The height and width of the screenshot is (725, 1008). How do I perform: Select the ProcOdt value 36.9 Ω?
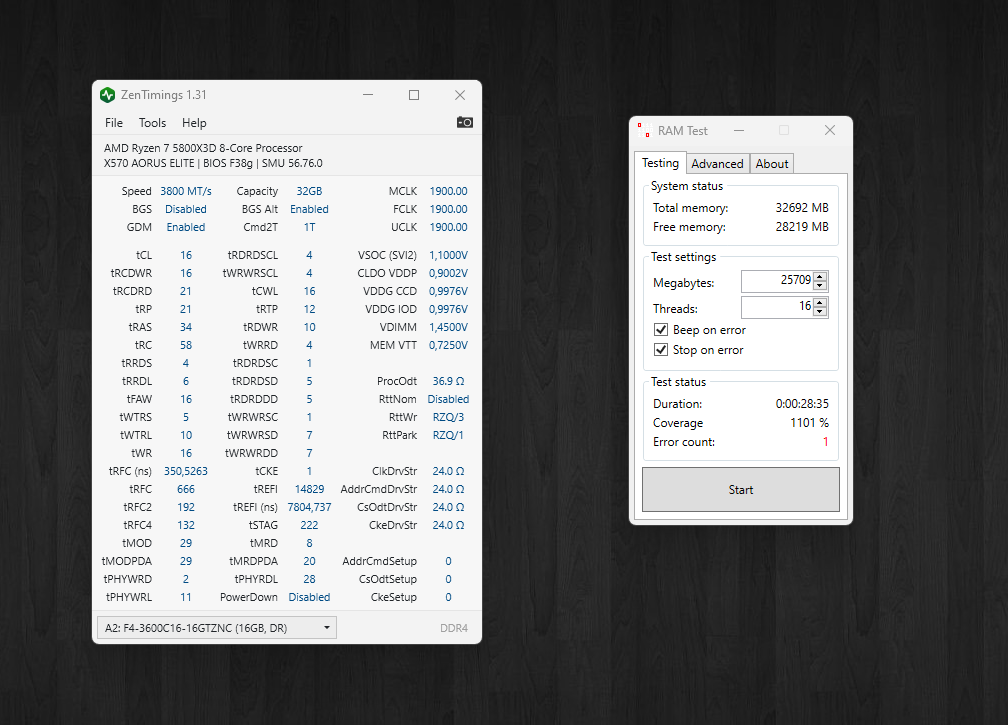tap(448, 381)
